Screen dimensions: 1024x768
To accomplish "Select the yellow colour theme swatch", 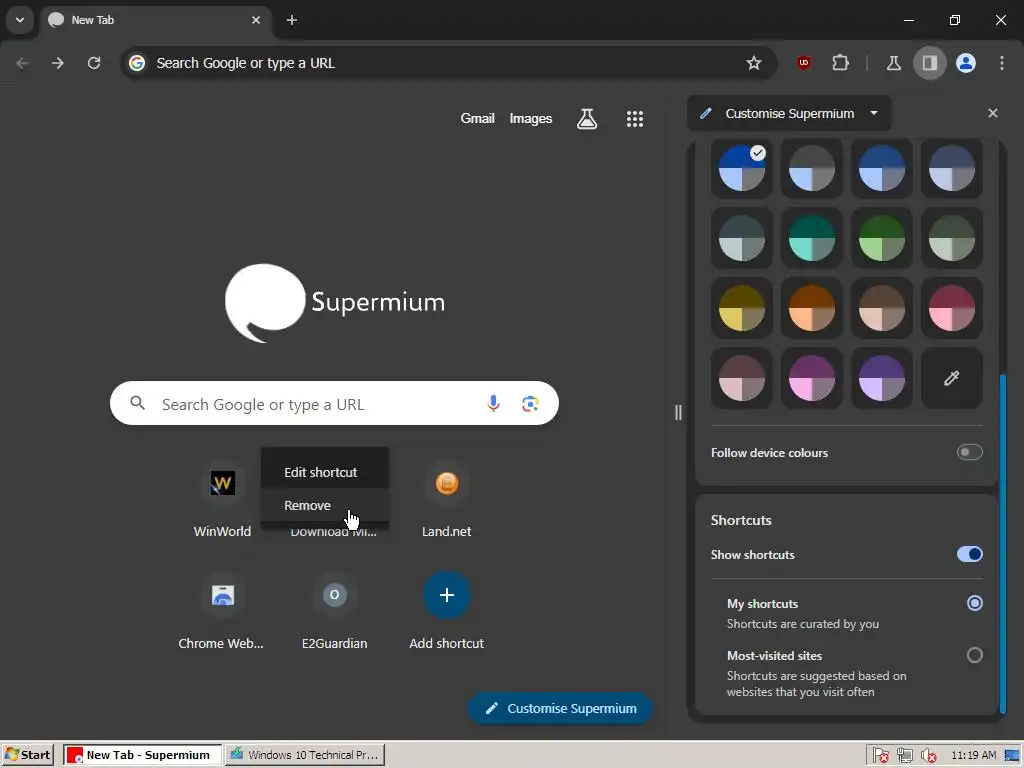I will (741, 308).
